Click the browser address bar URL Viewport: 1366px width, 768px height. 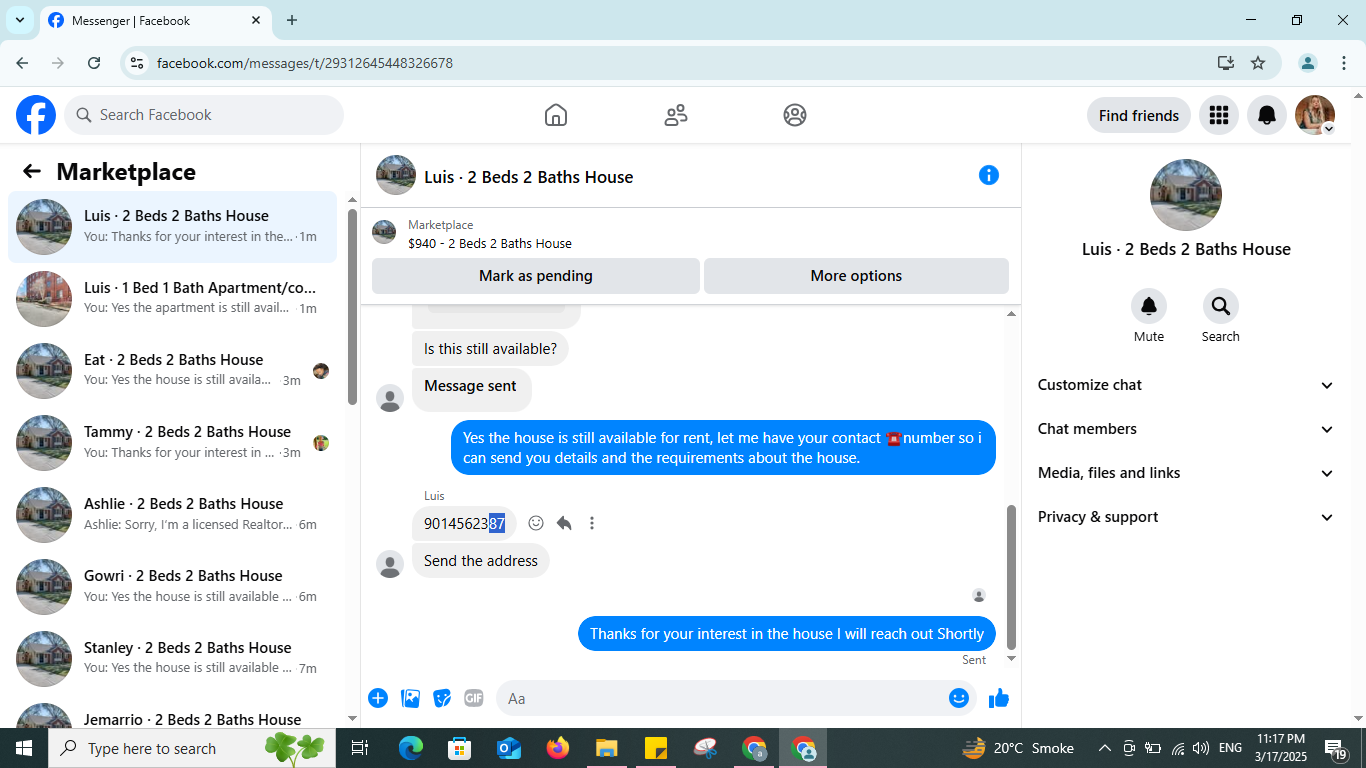click(305, 63)
